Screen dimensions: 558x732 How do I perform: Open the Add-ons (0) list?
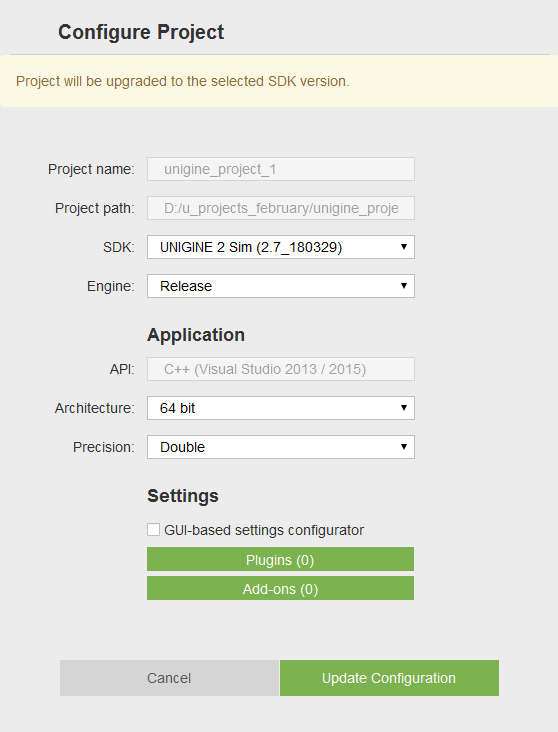(x=280, y=588)
